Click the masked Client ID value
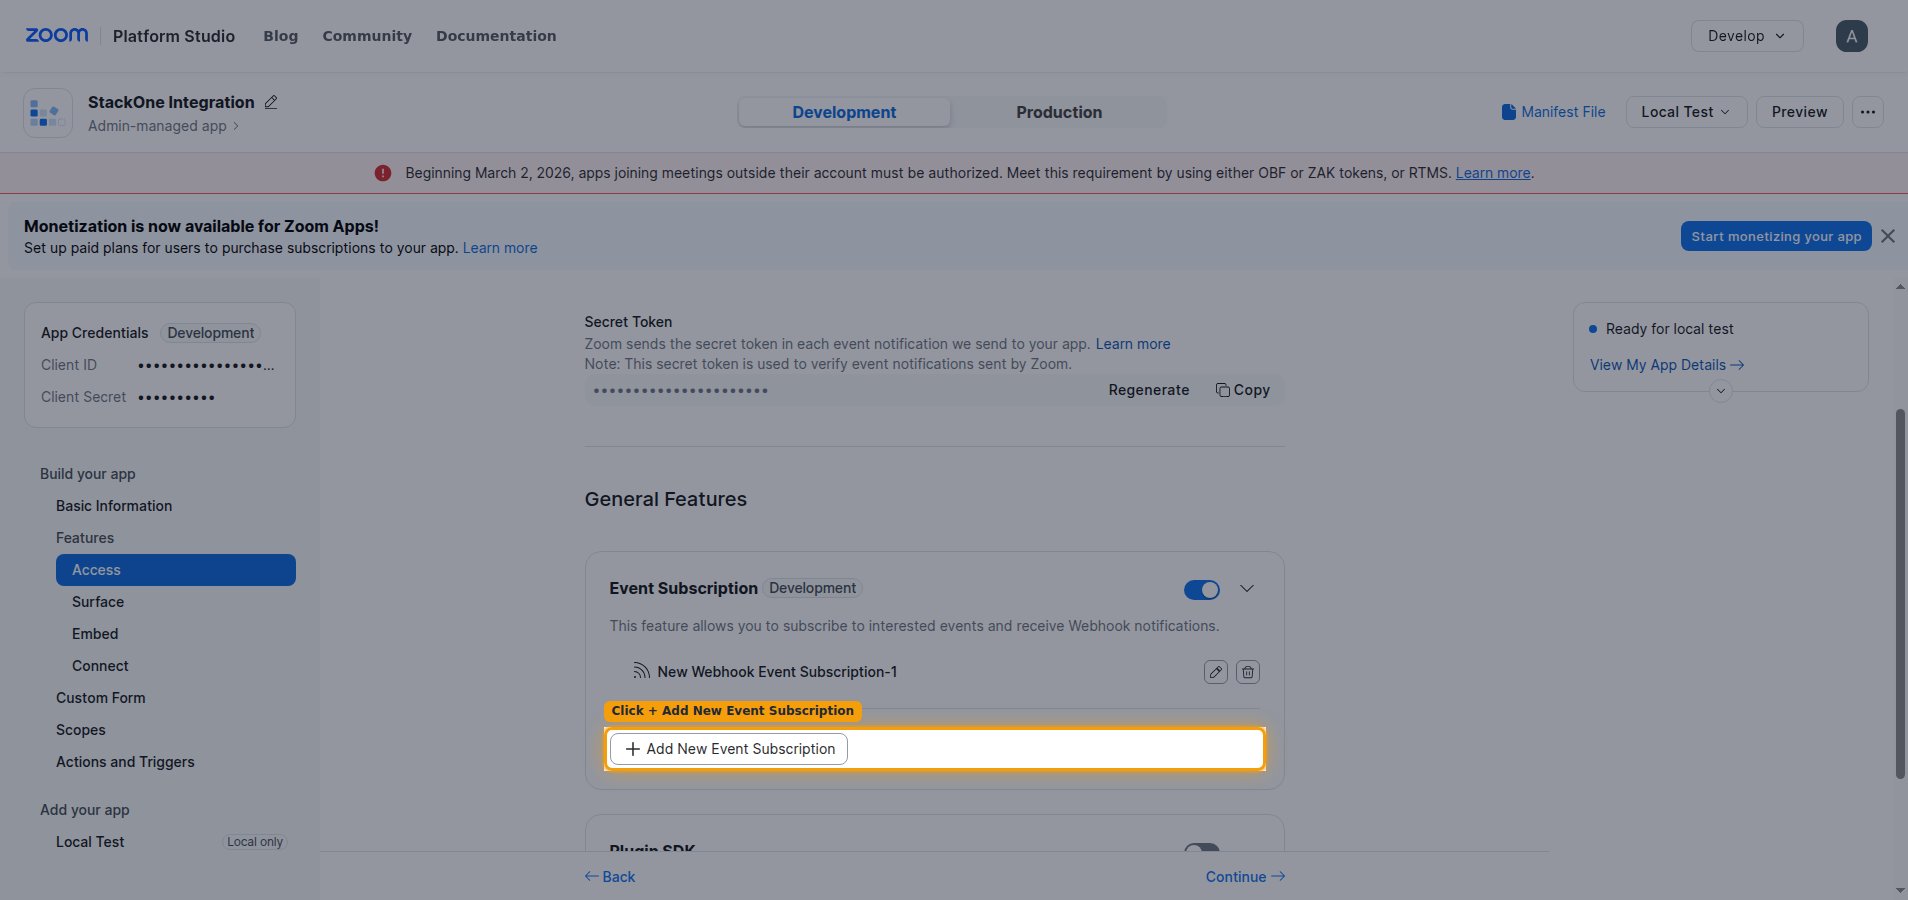 [x=206, y=366]
